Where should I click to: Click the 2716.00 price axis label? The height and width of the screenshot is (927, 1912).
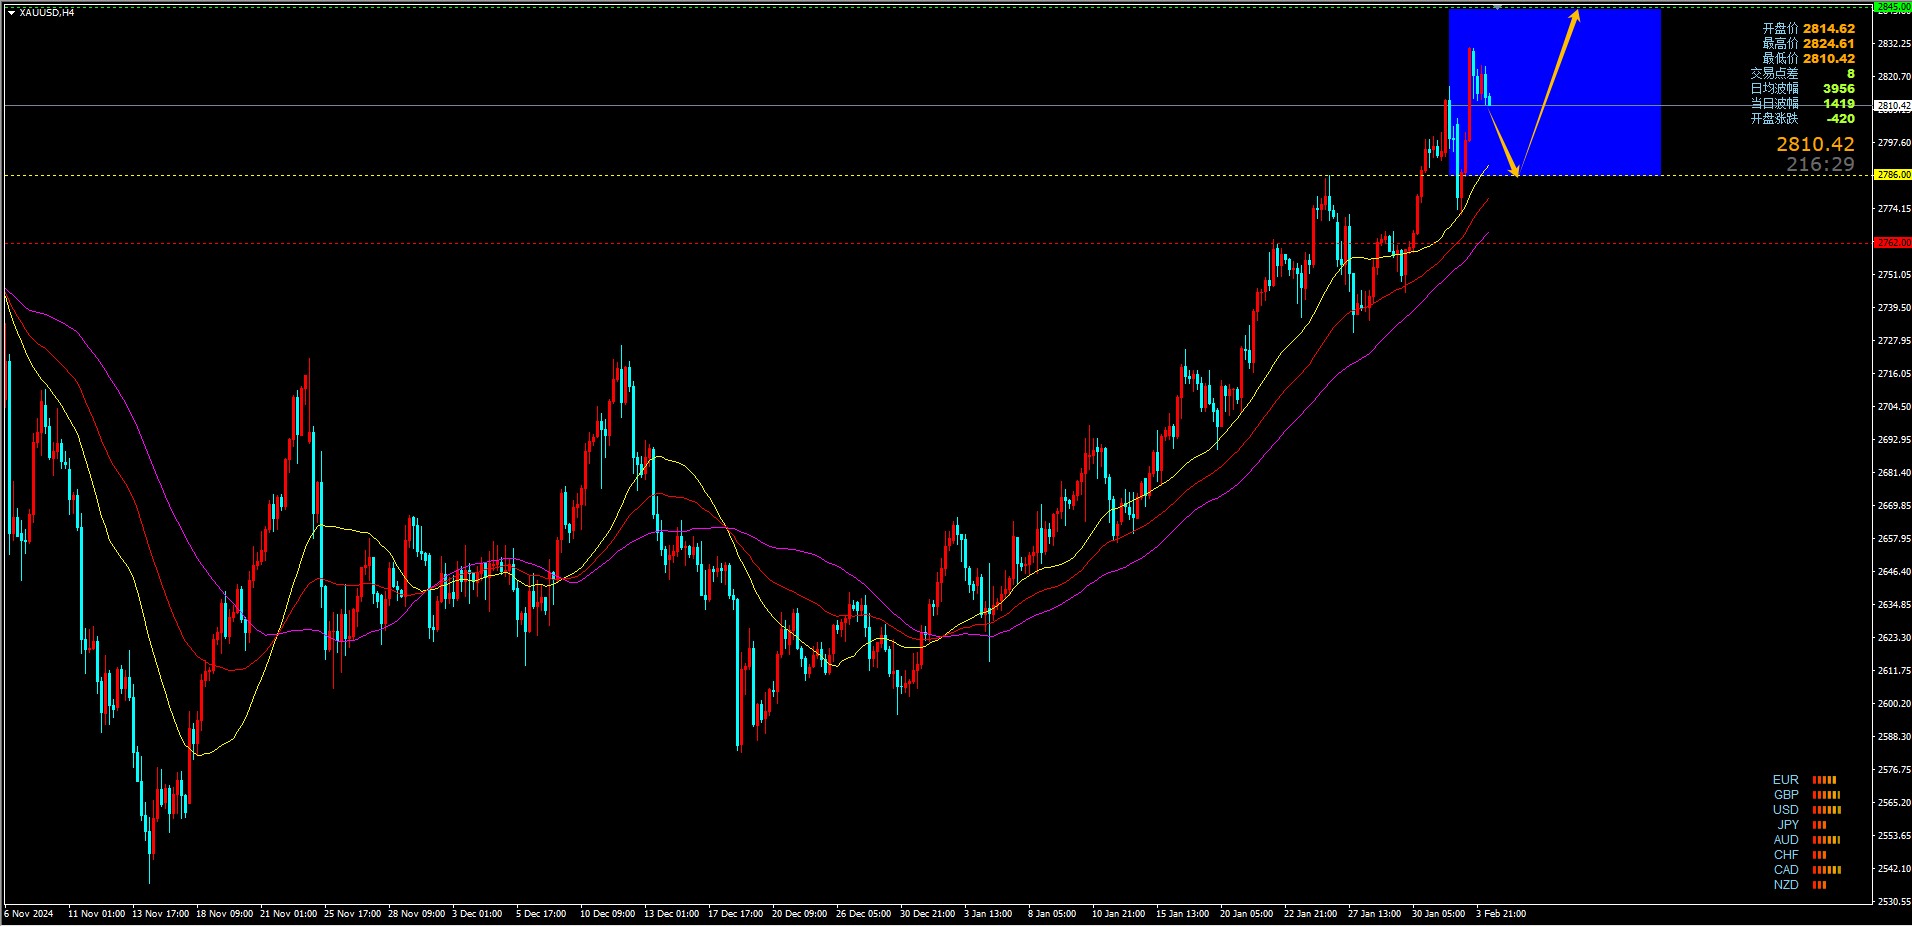1894,374
